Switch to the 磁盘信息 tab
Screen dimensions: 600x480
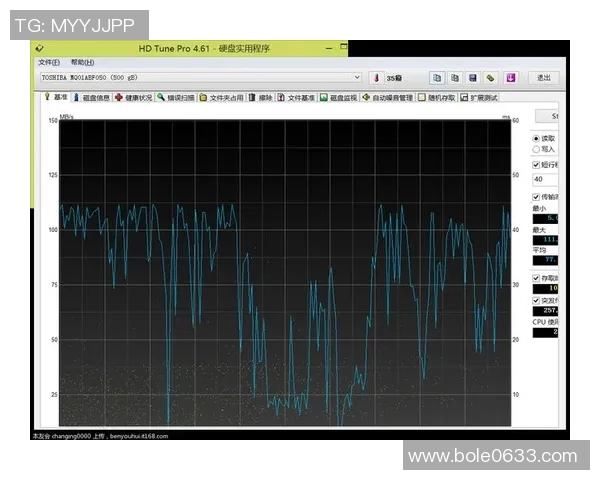tap(92, 98)
